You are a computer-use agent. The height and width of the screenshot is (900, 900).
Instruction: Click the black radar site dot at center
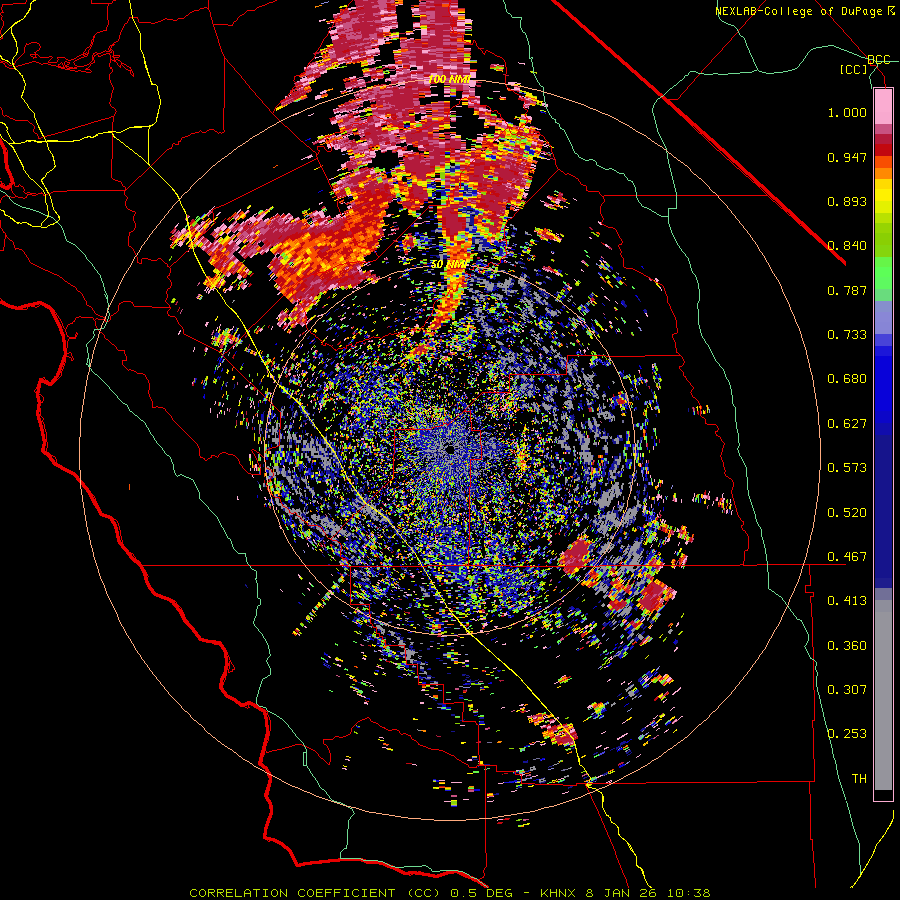click(x=450, y=449)
